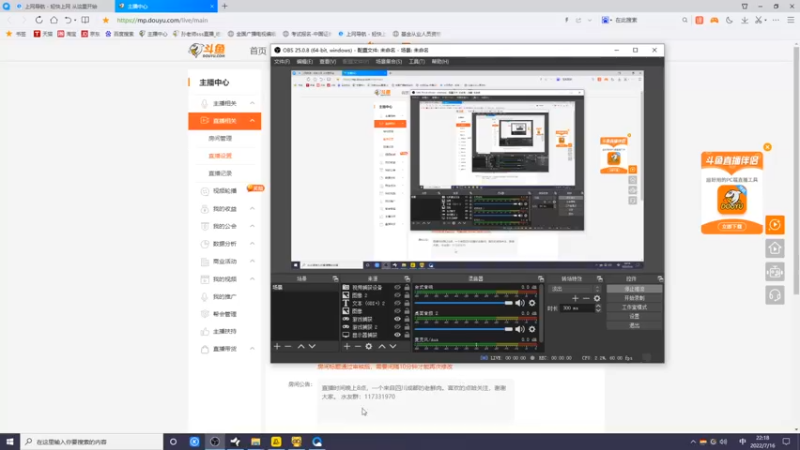Pop out the Audio Mixer dock panel
Image resolution: width=800 pixels, height=450 pixels.
coord(540,279)
